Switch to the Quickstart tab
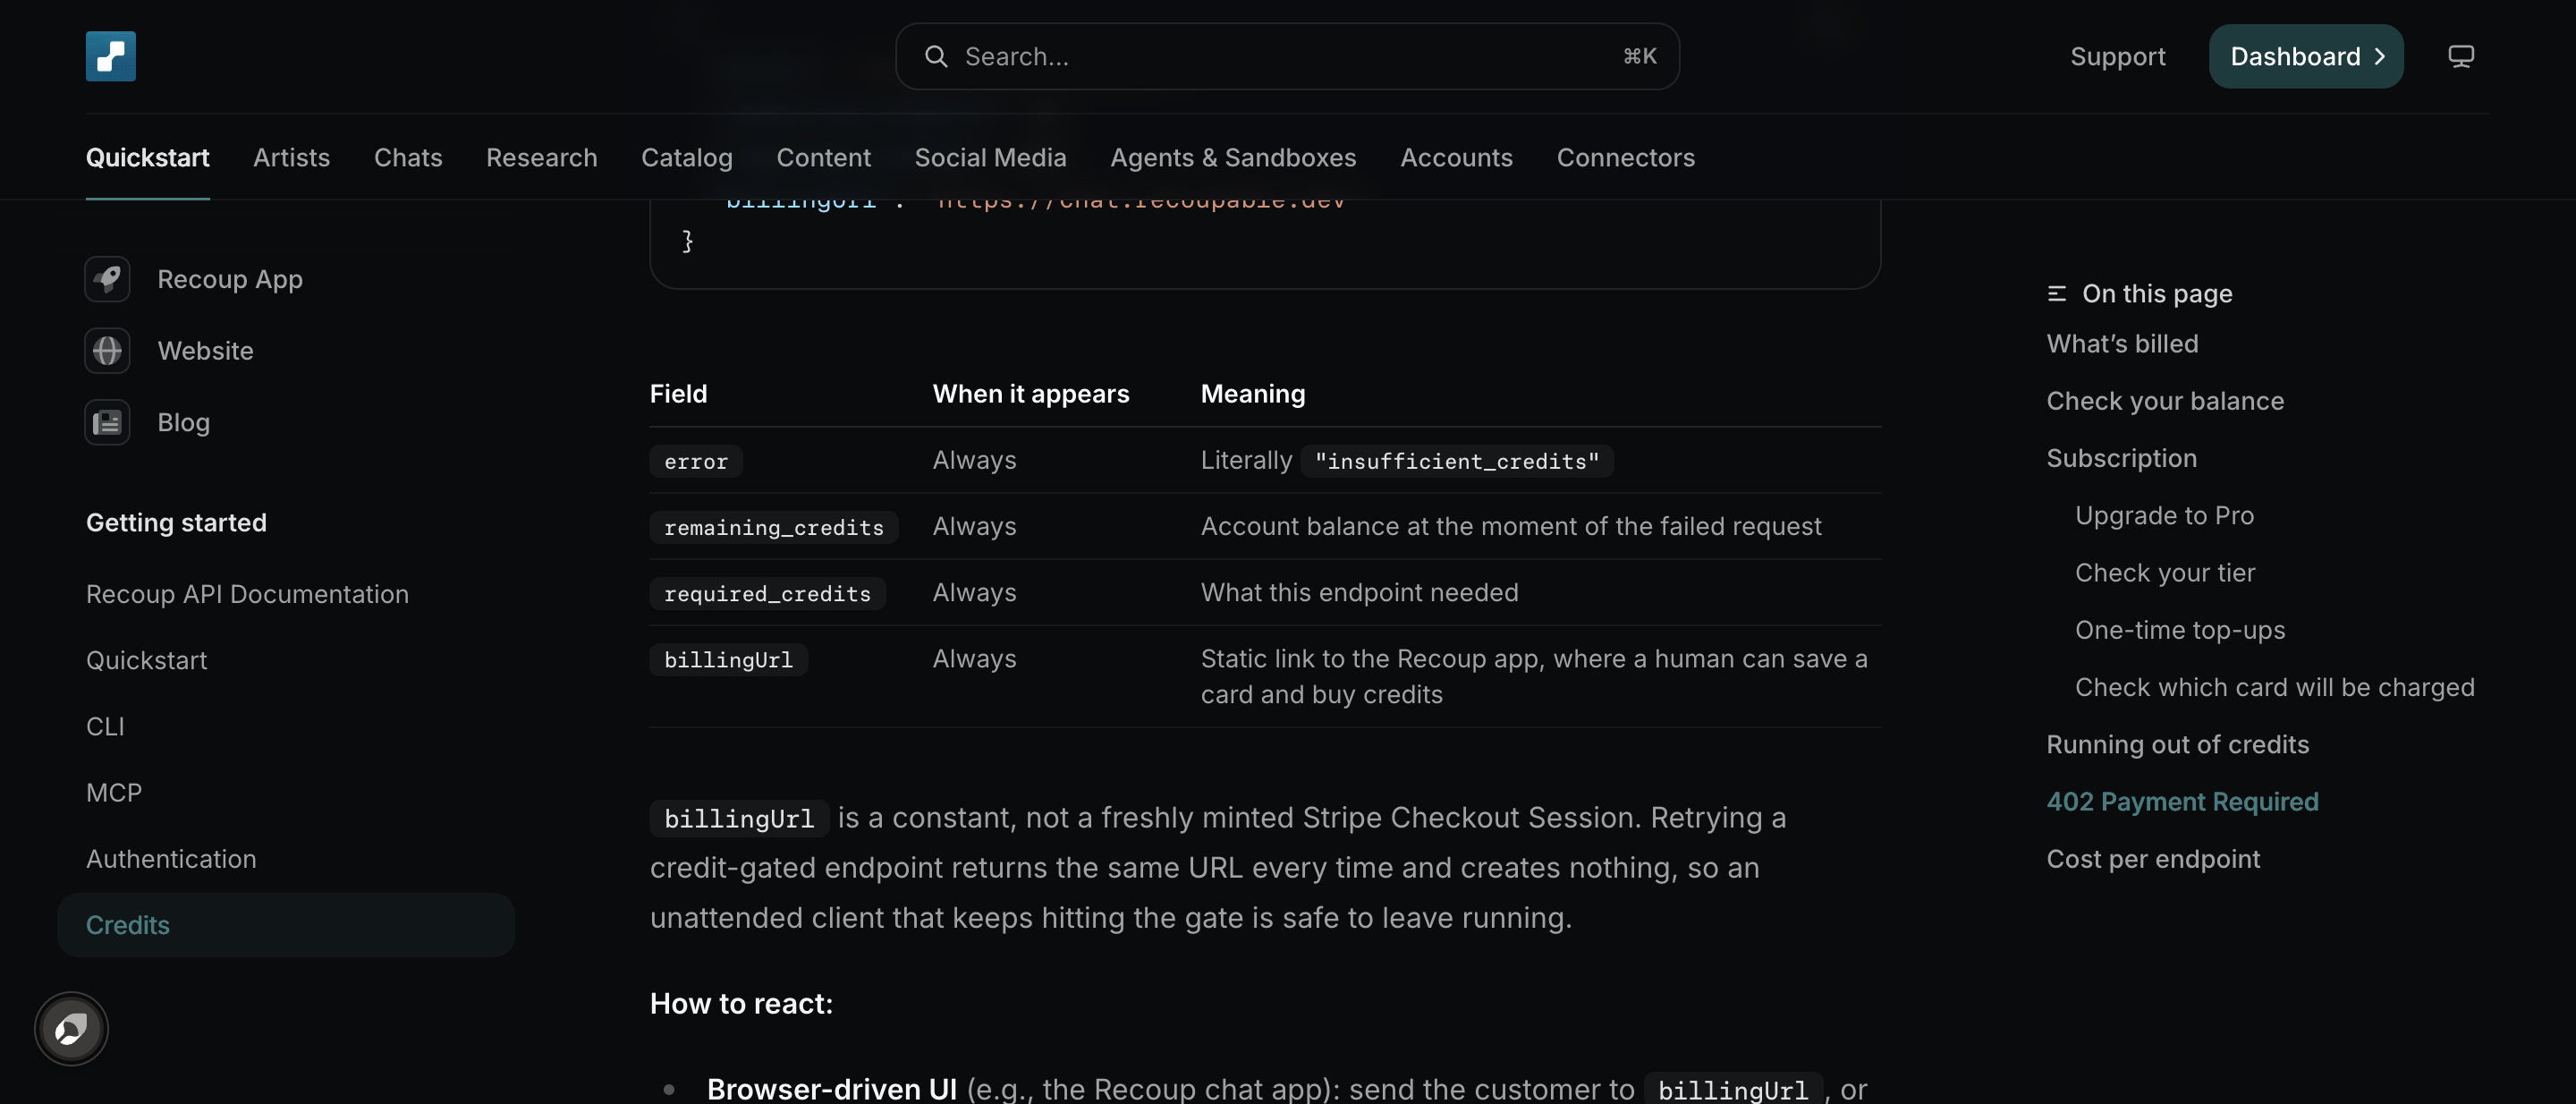This screenshot has height=1104, width=2576. (x=147, y=157)
